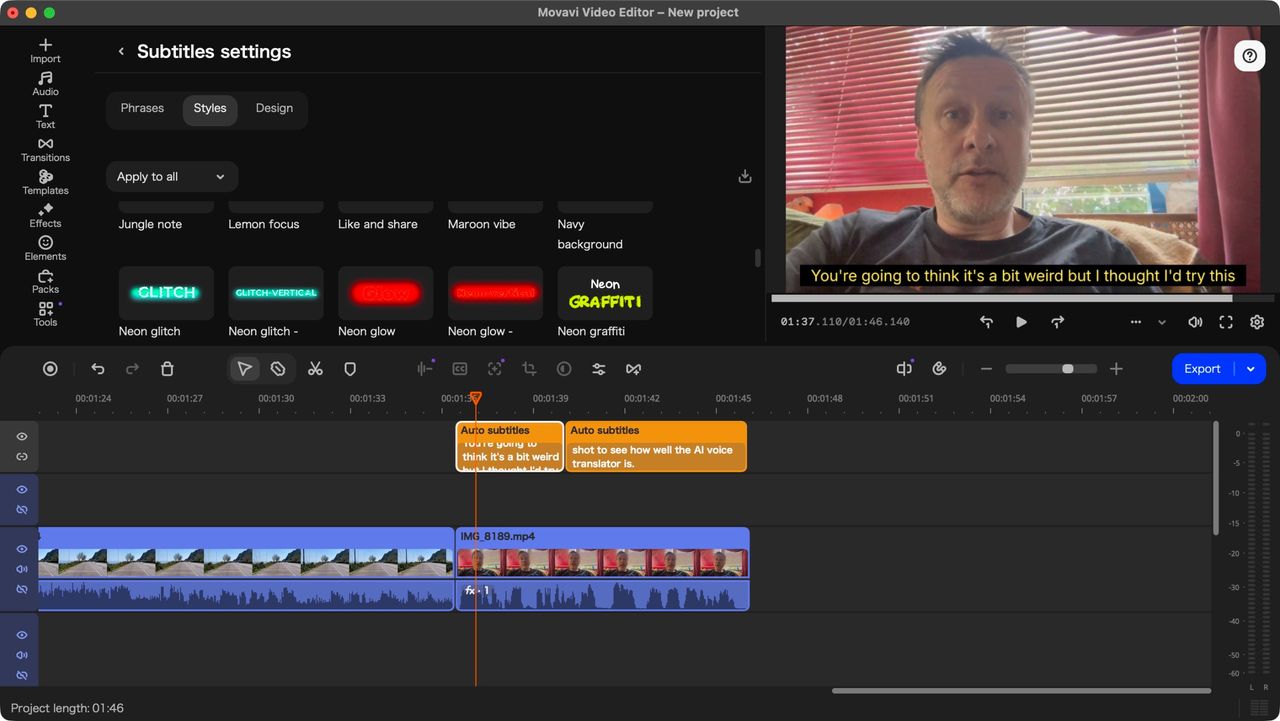The width and height of the screenshot is (1280, 721).
Task: Click the timeline horizontal scrollbar
Action: coord(1021,690)
